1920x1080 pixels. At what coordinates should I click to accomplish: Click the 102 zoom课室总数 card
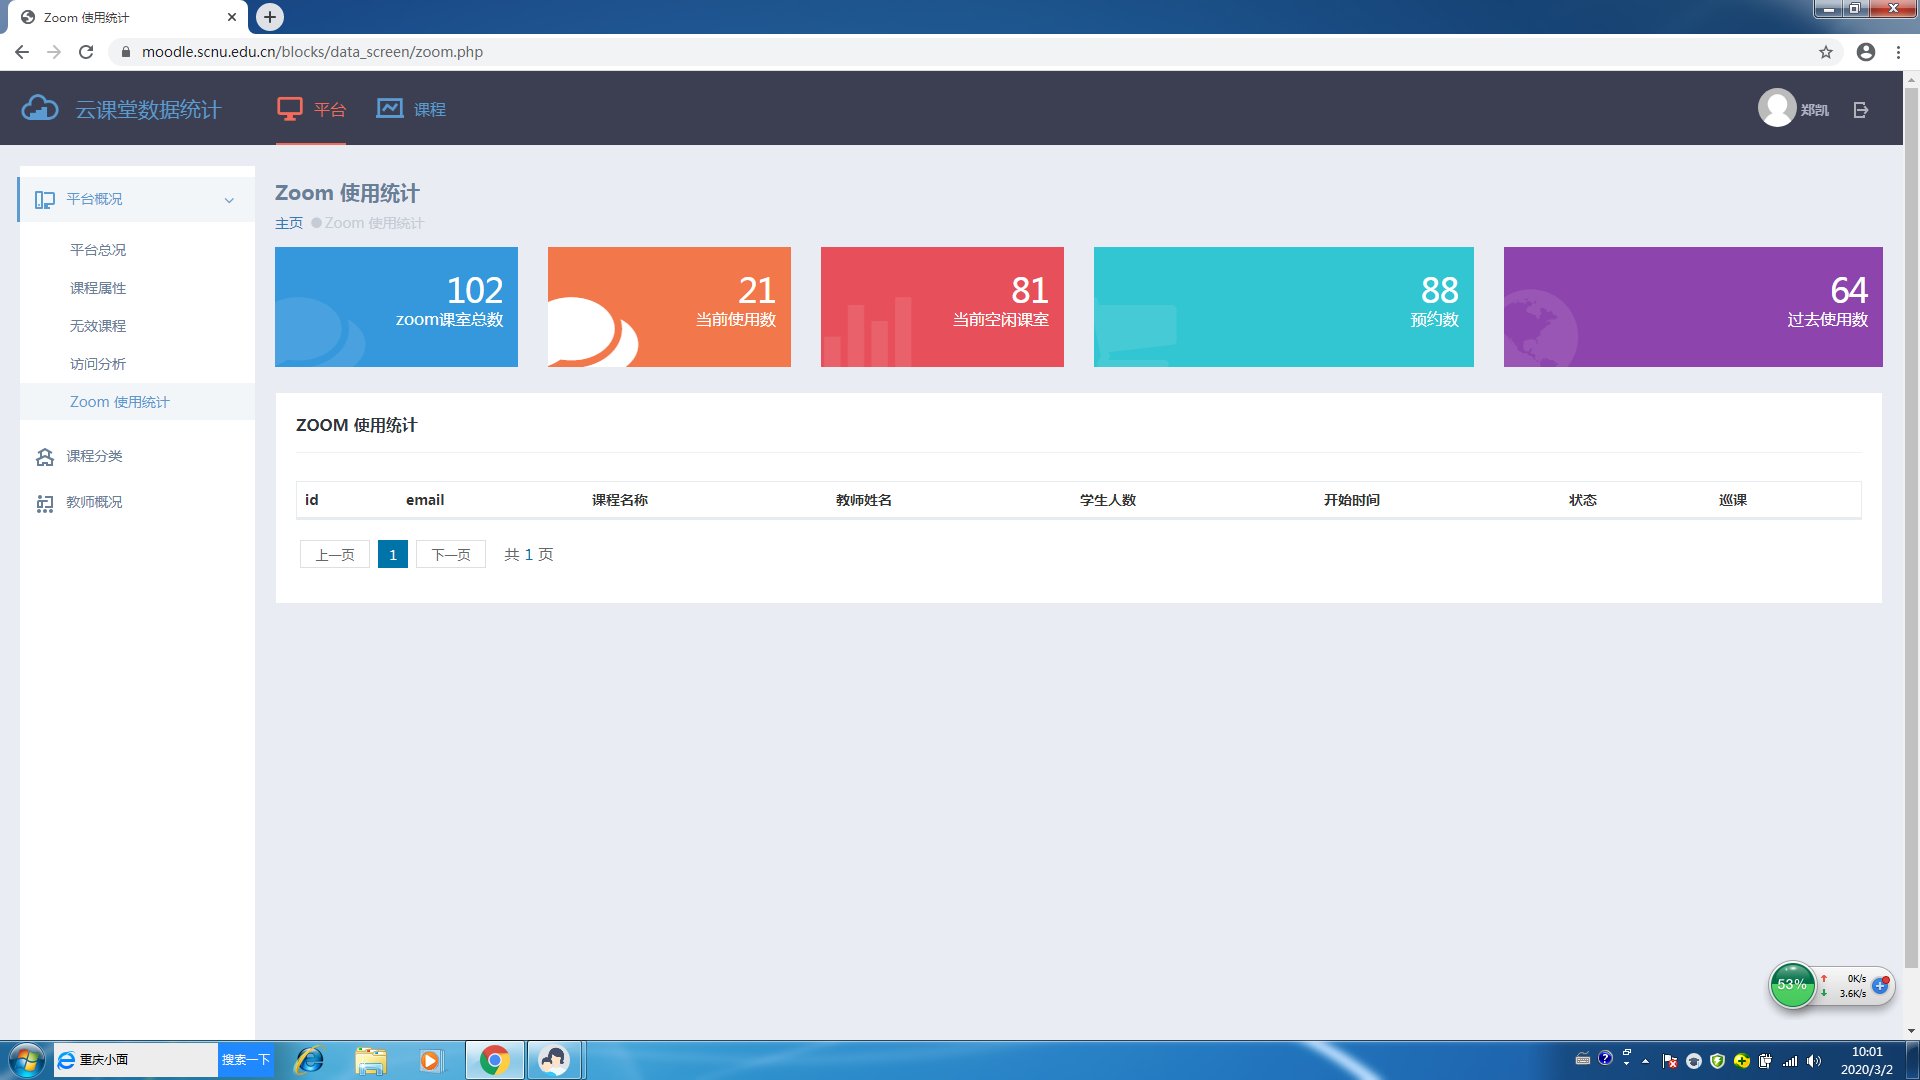tap(396, 307)
